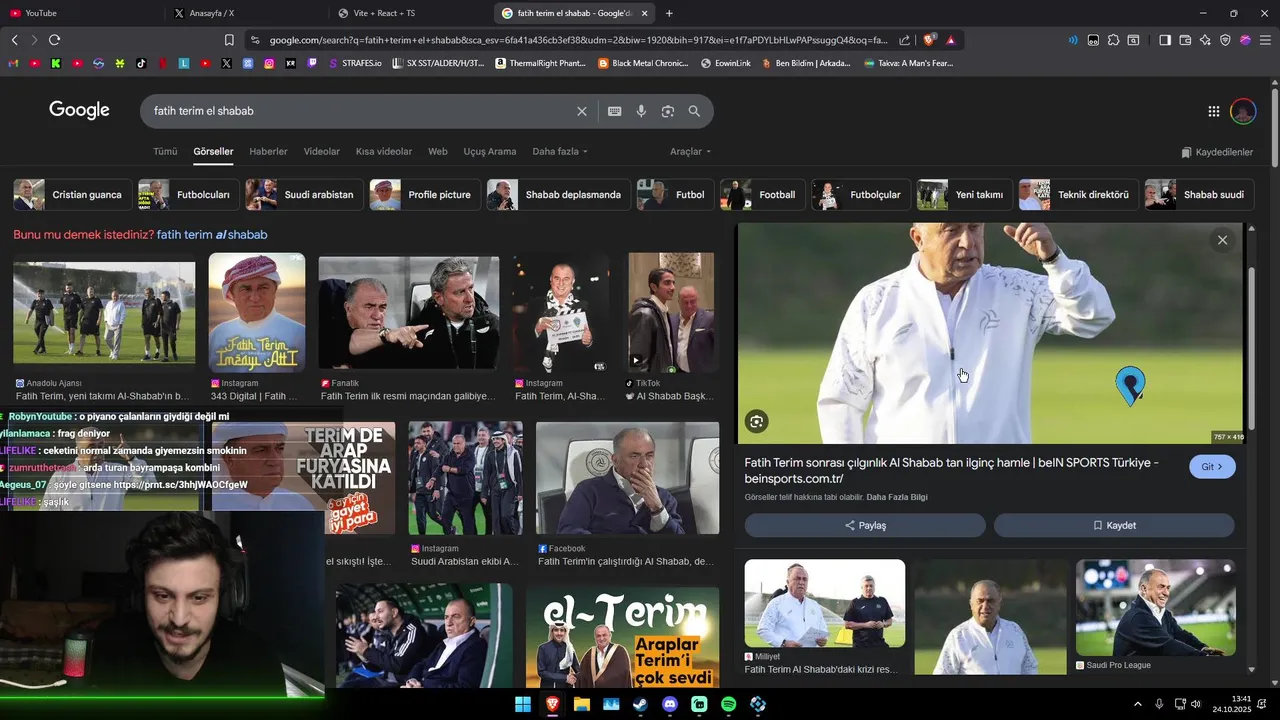Screen dimensions: 1280x720
Task: Click the browser address bar URL
Action: (x=578, y=40)
